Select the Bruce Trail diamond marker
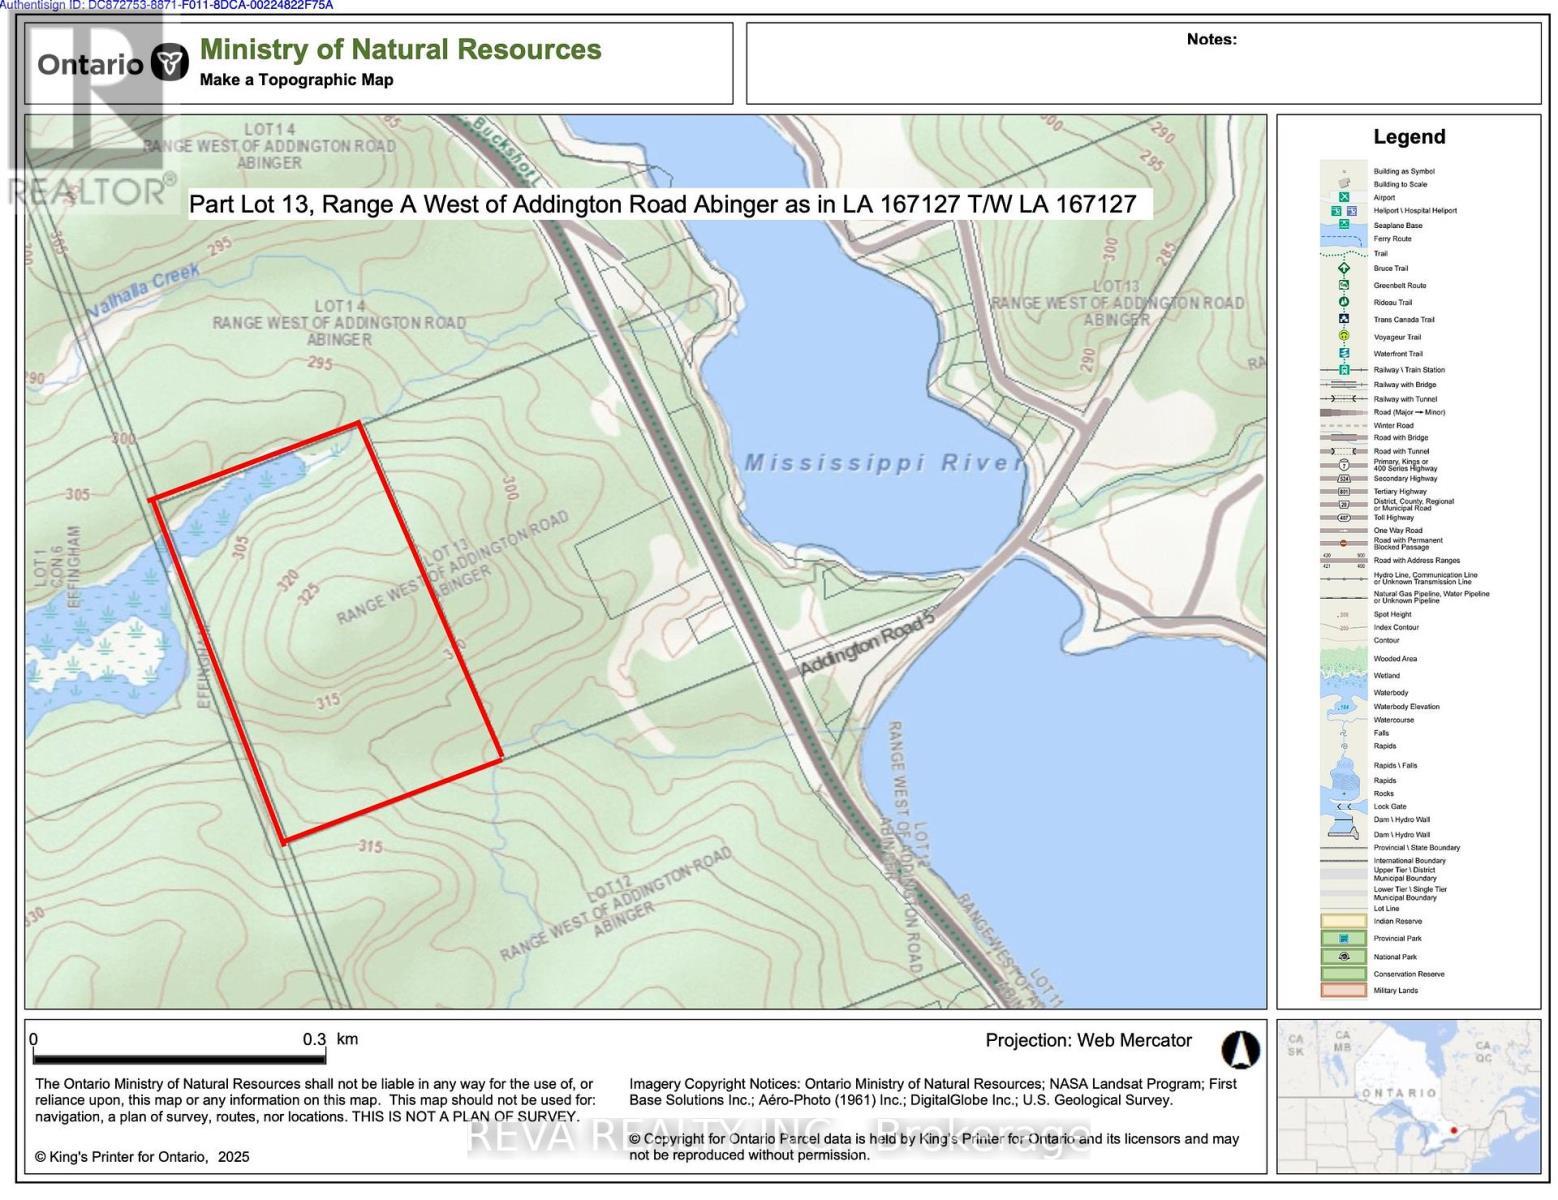 1344,269
